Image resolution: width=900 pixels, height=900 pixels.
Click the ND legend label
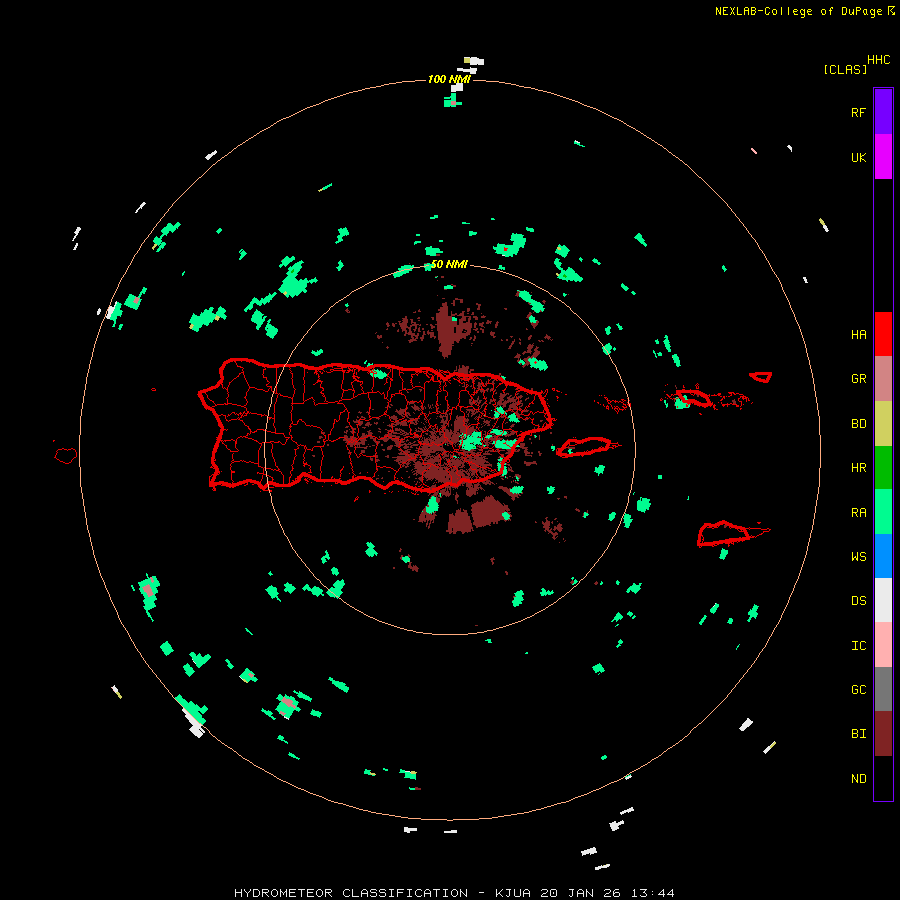(858, 778)
